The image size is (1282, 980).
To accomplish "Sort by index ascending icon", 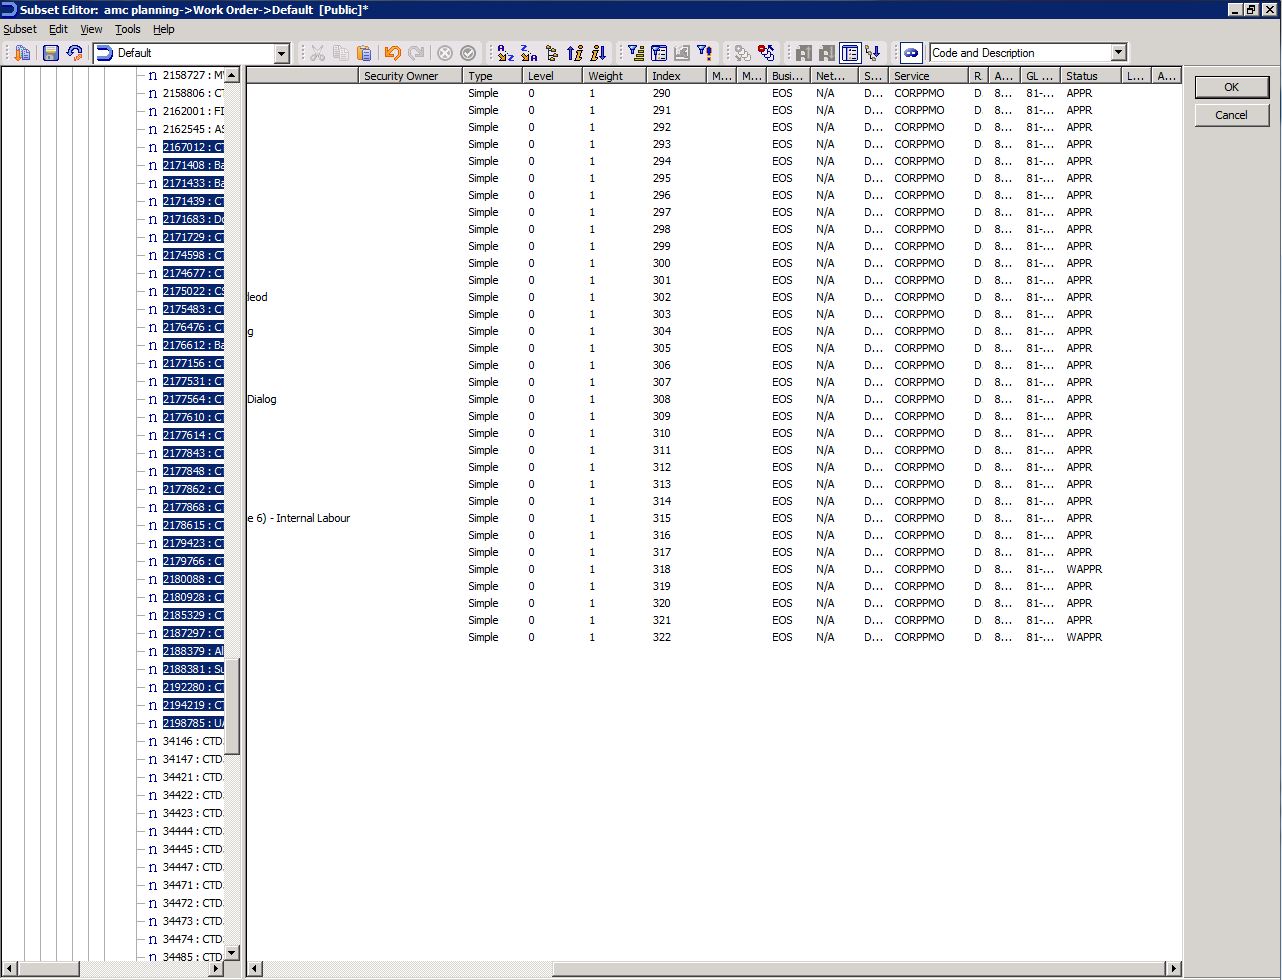I will [x=574, y=53].
